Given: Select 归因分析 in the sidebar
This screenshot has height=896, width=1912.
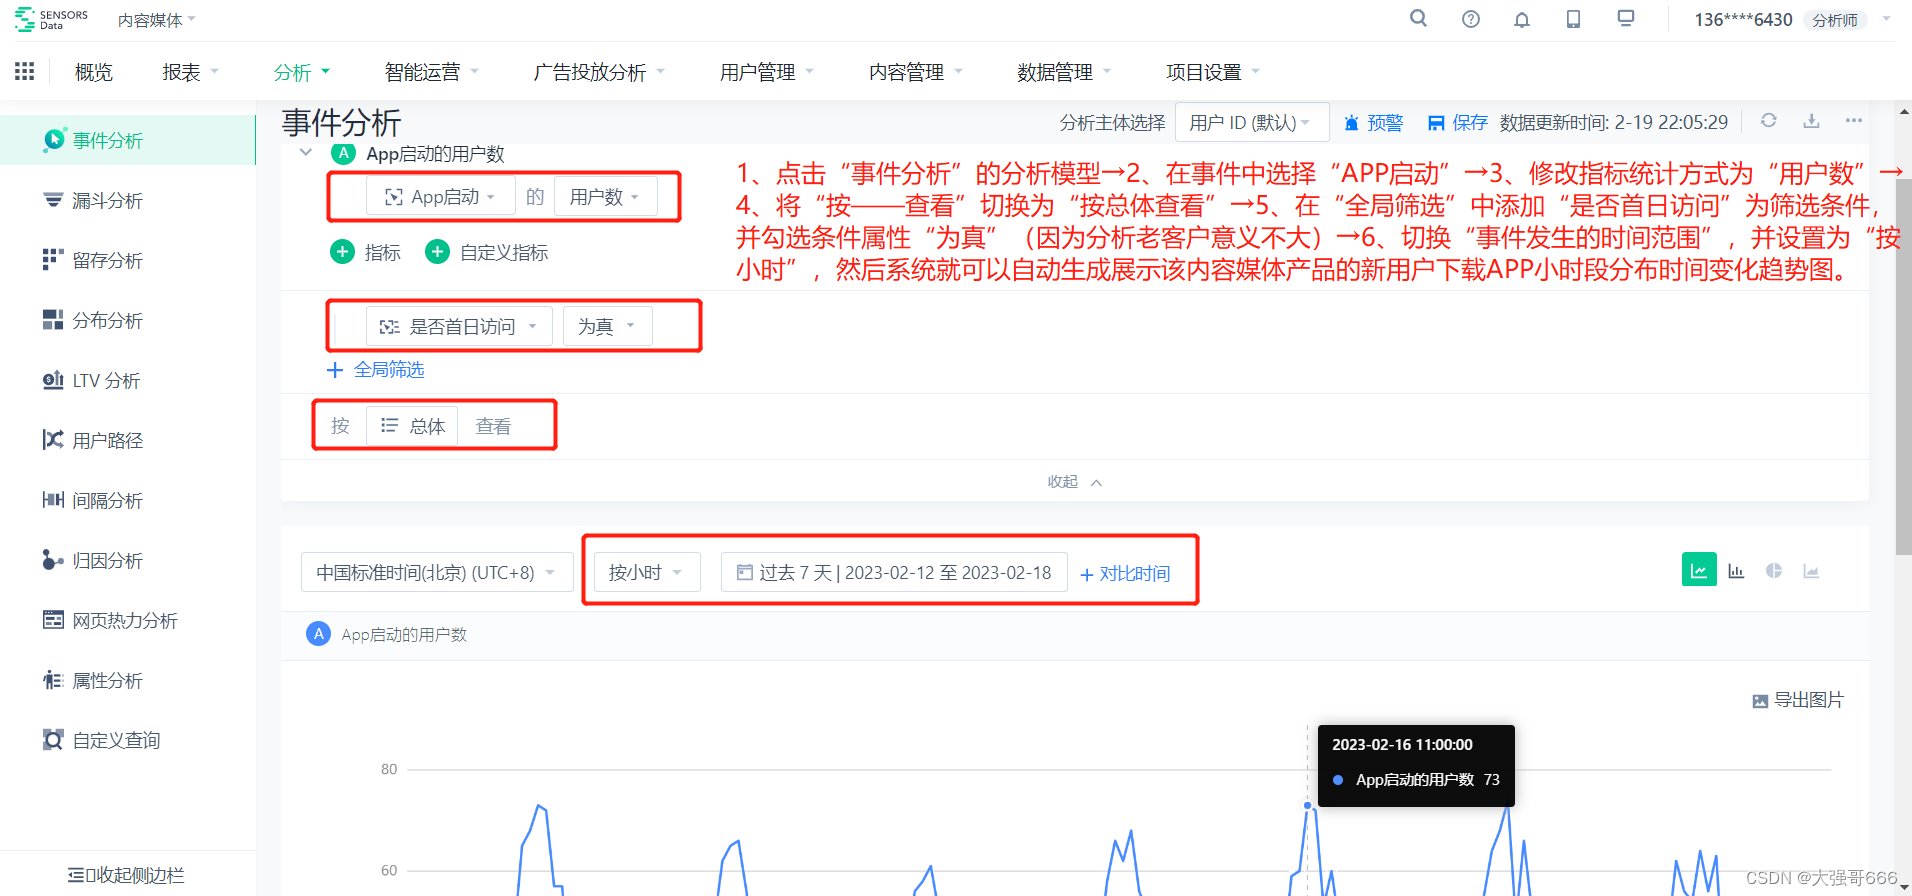Looking at the screenshot, I should click(128, 560).
